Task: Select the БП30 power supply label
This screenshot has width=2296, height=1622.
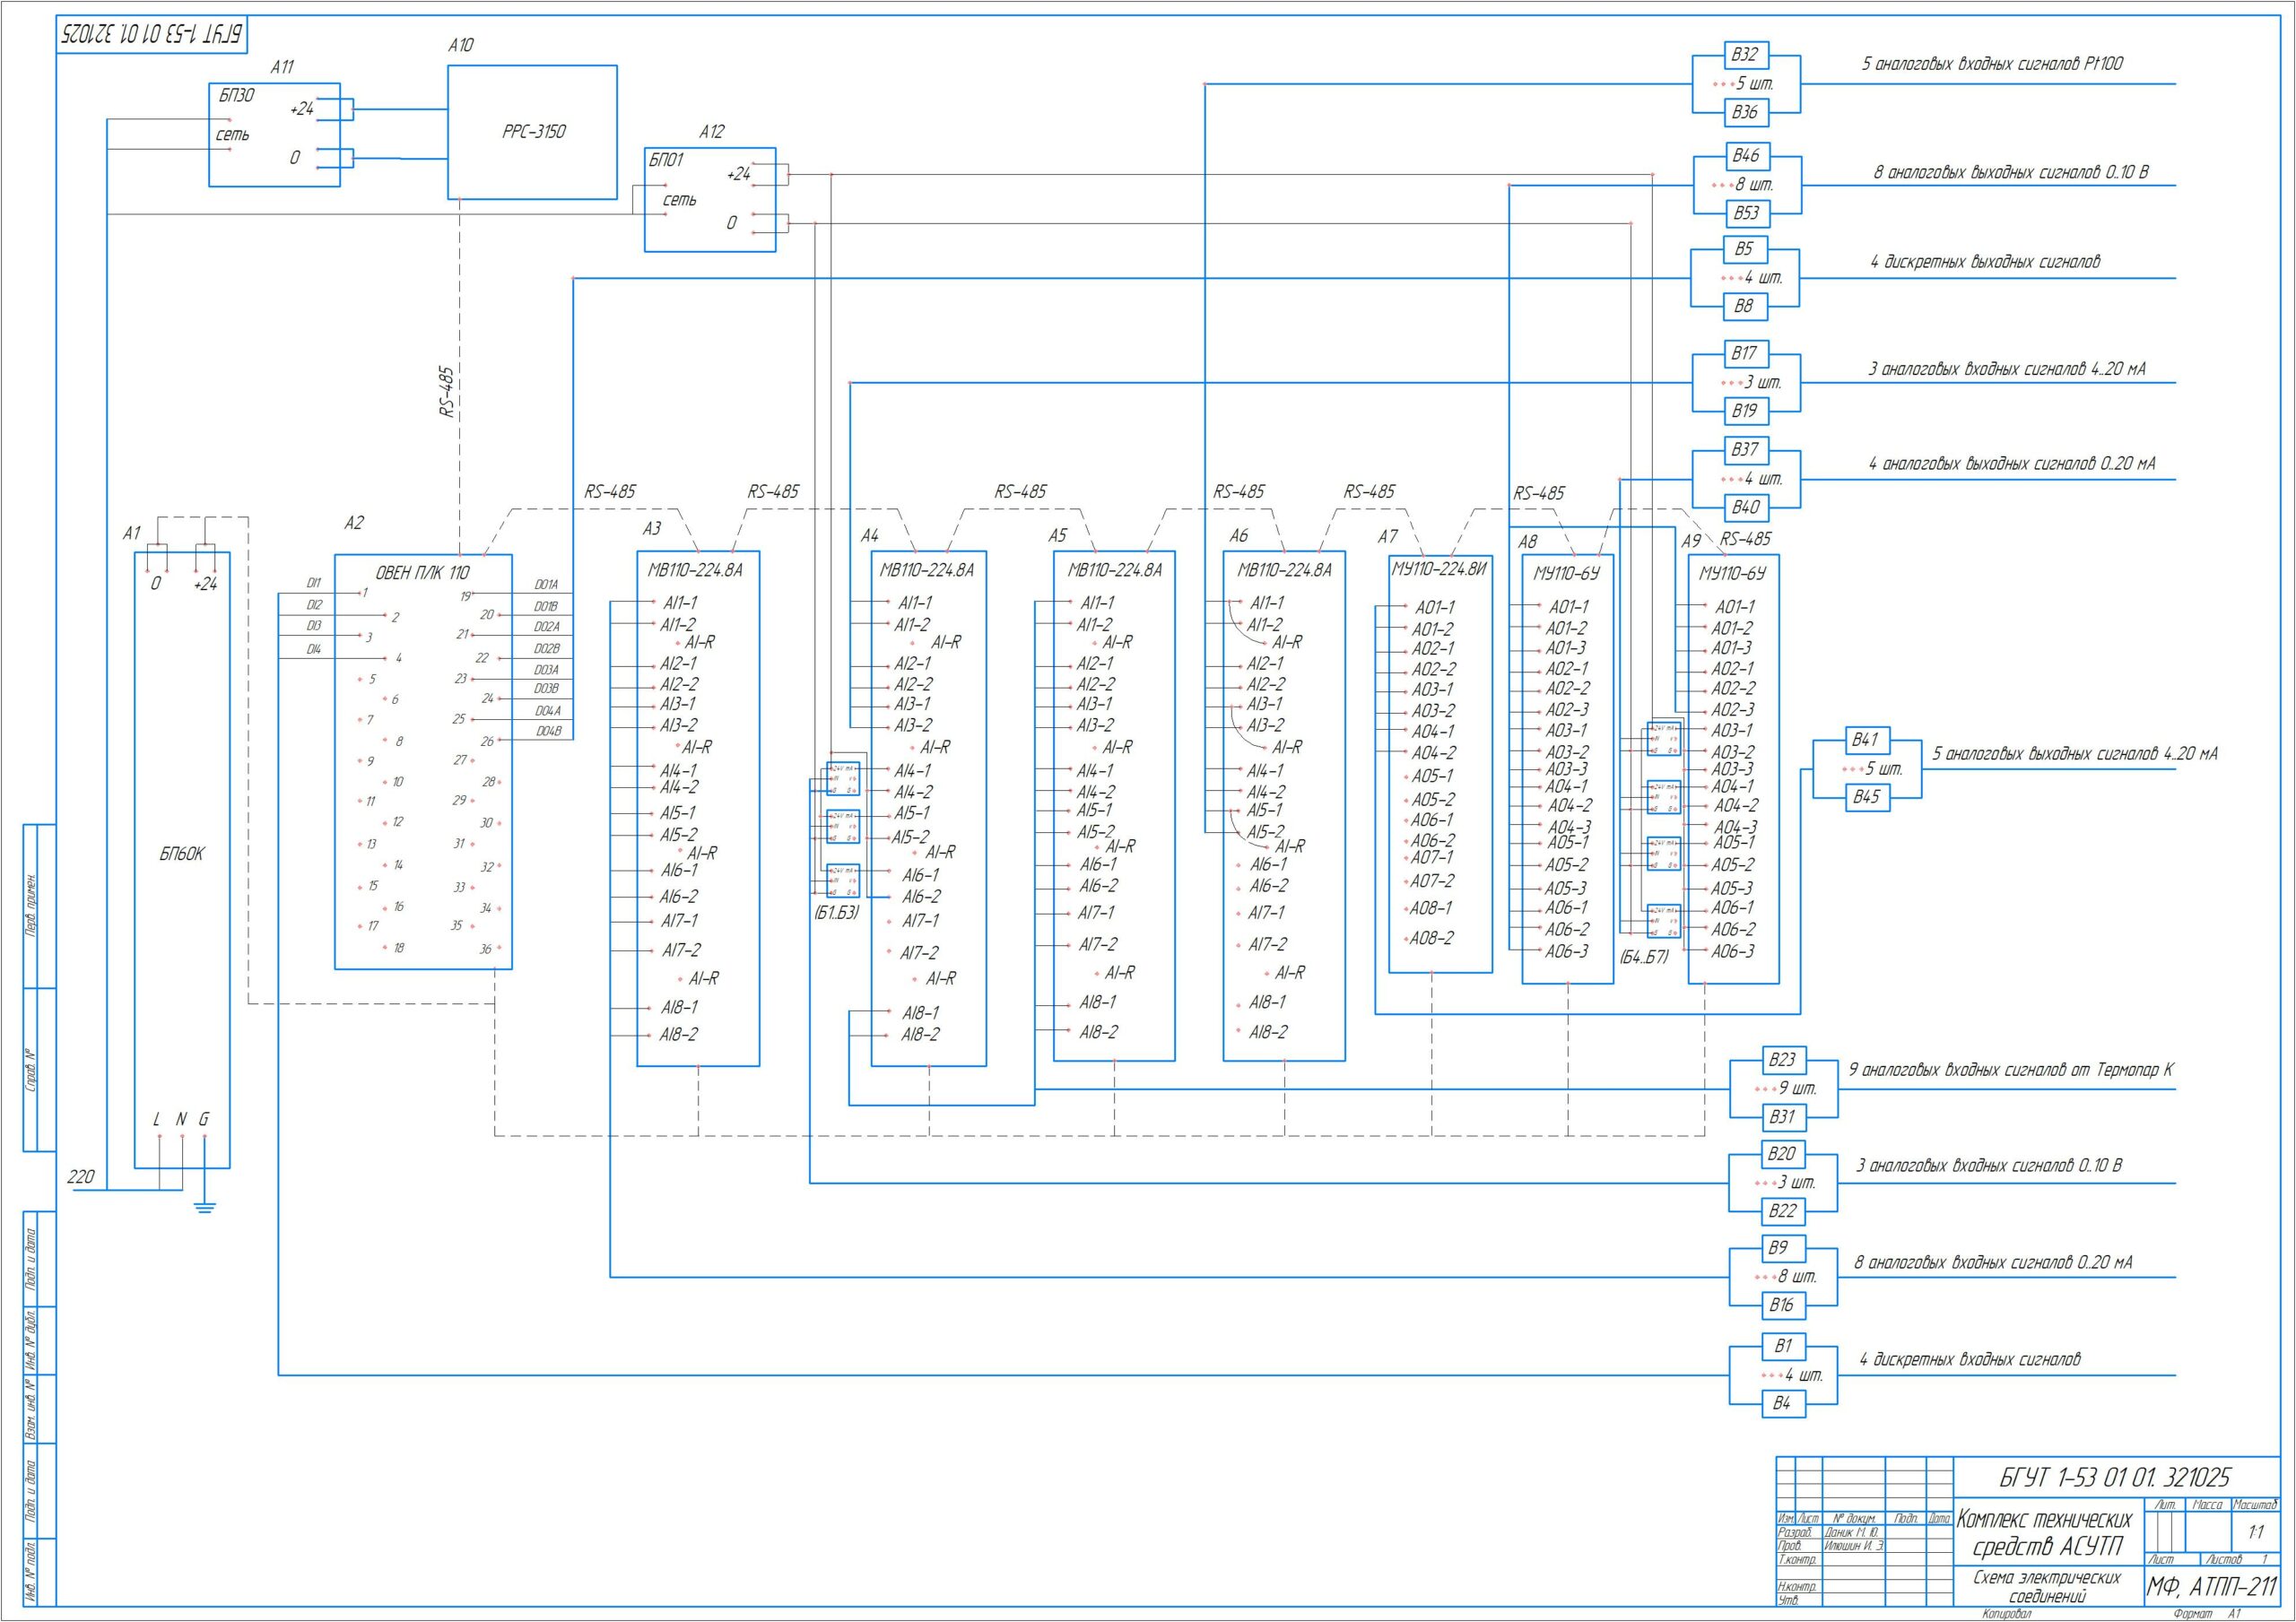Action: point(237,96)
